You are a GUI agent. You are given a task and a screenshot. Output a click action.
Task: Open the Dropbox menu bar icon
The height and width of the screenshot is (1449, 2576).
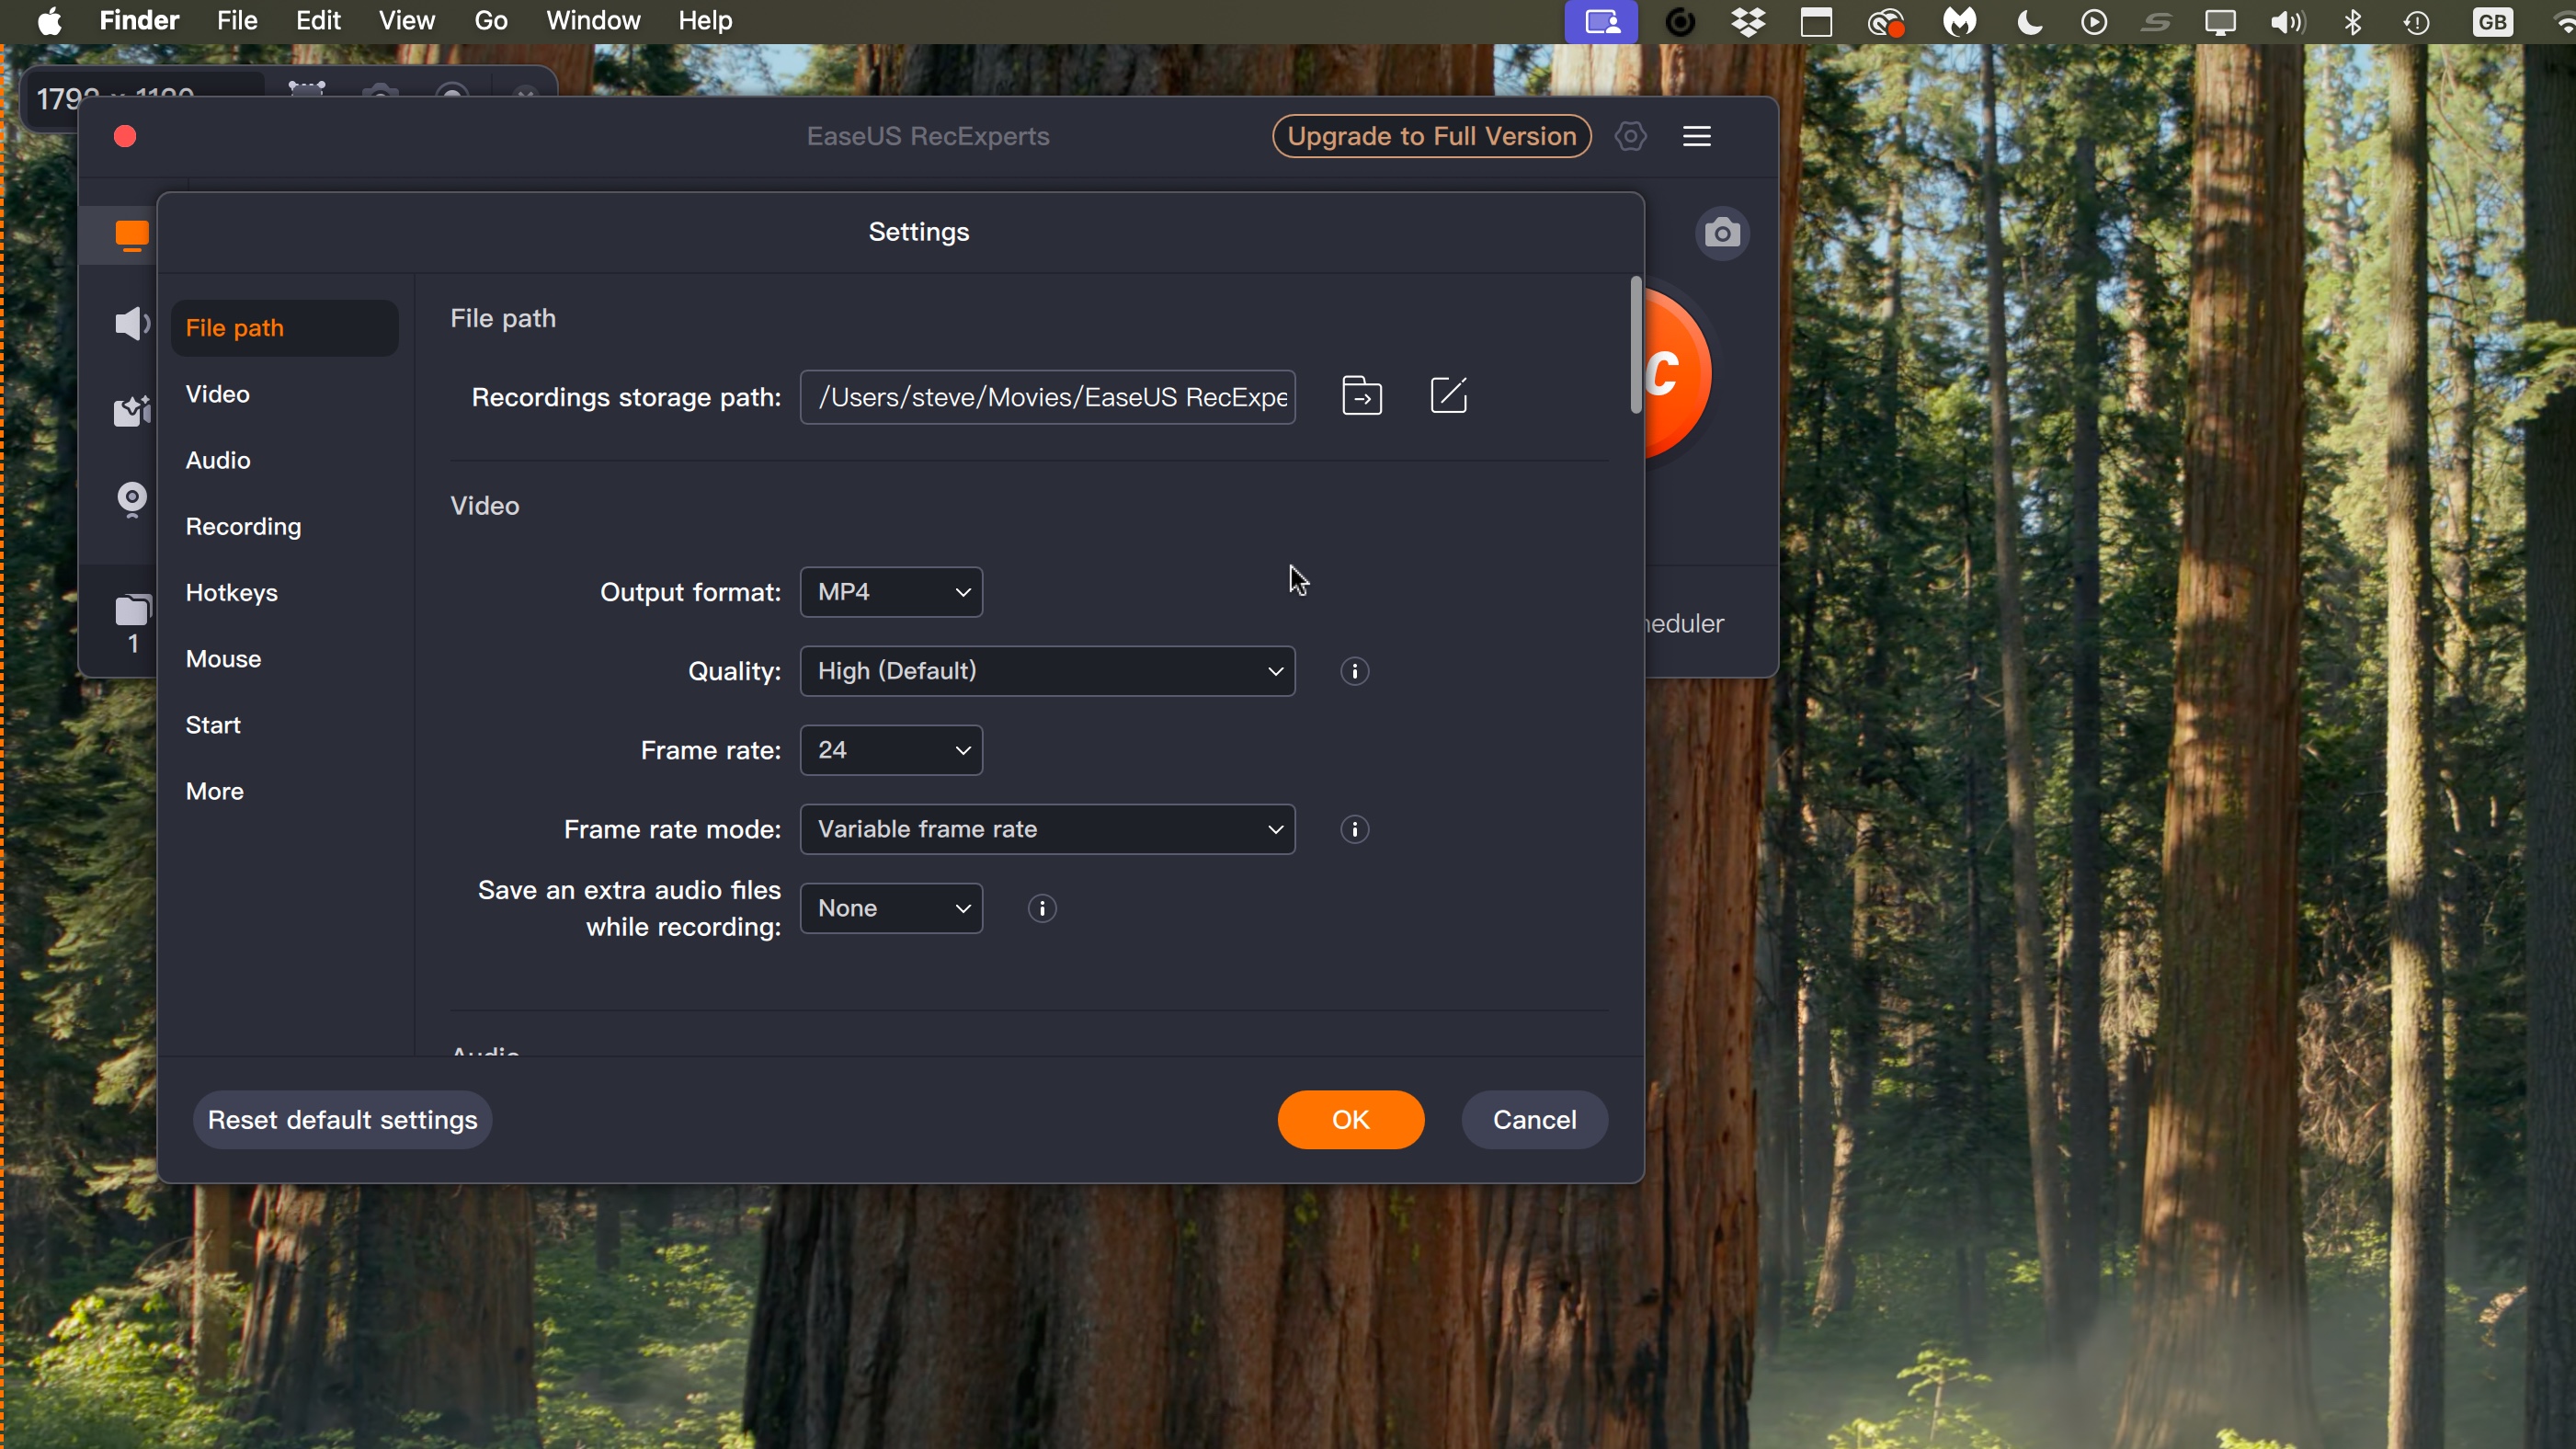click(1748, 22)
